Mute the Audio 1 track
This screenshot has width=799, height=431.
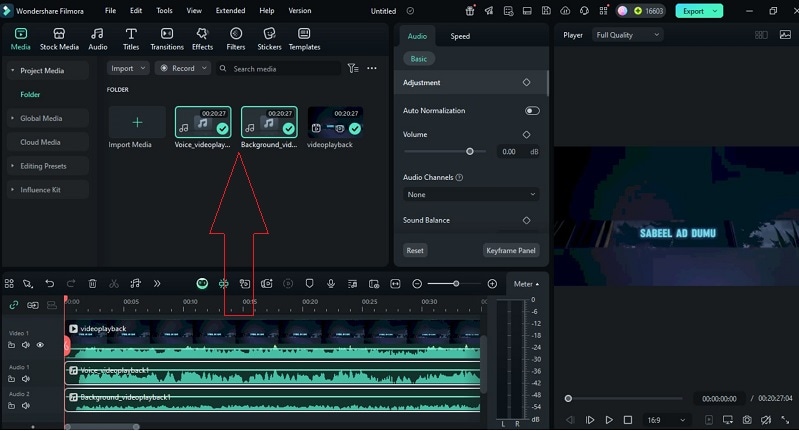pyautogui.click(x=26, y=379)
